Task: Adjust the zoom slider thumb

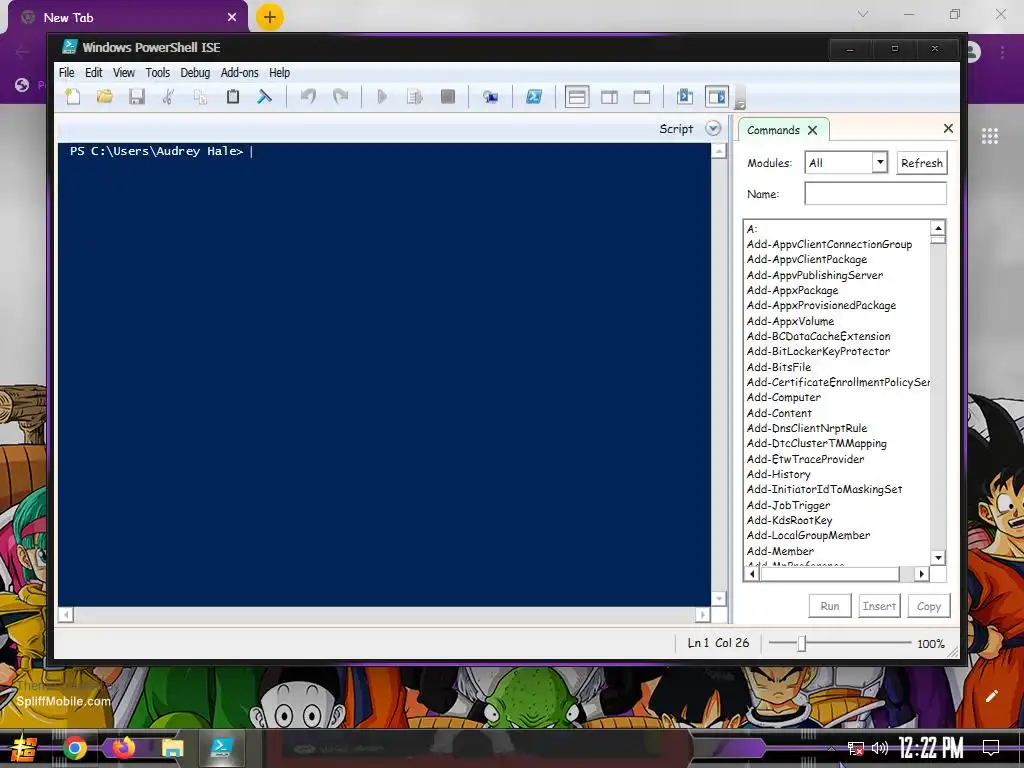Action: point(801,643)
